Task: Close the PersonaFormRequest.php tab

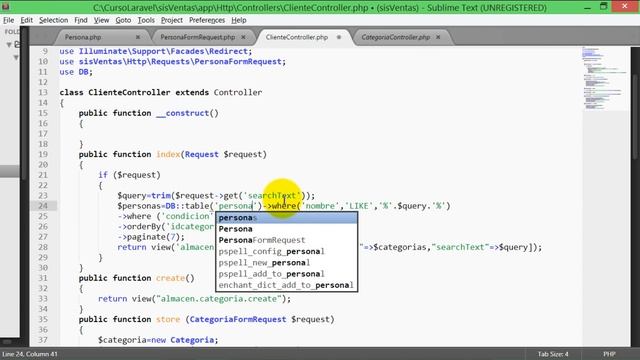Action: tap(244, 37)
